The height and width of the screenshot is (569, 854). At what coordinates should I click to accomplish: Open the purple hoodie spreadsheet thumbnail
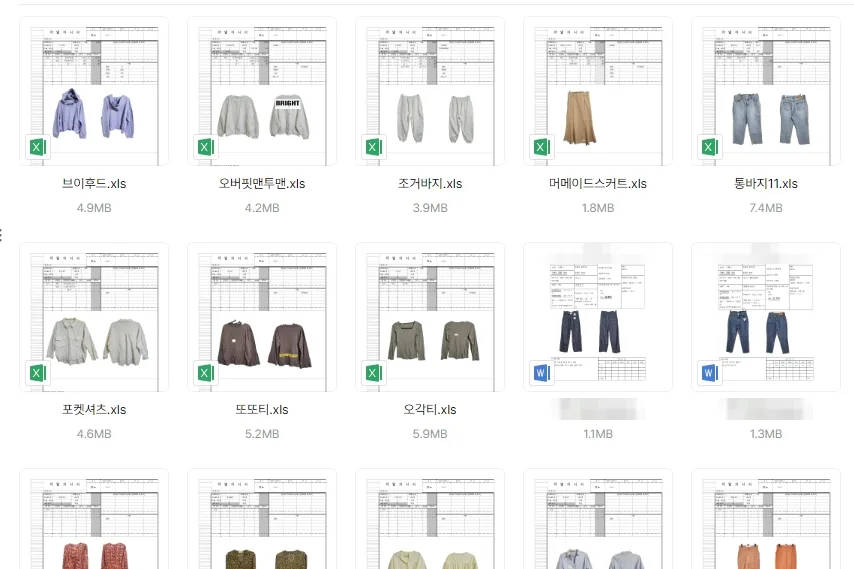click(94, 91)
